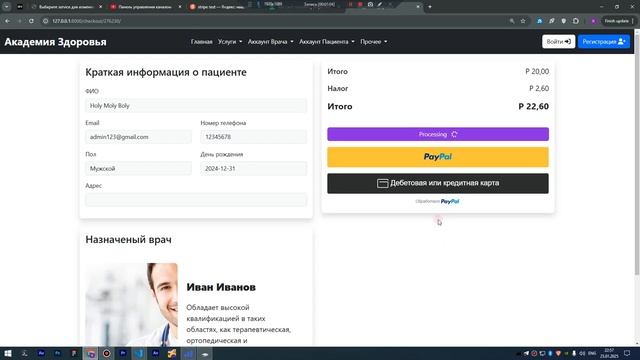The height and width of the screenshot is (360, 640).
Task: Click the card icon on debit card button
Action: click(x=382, y=183)
